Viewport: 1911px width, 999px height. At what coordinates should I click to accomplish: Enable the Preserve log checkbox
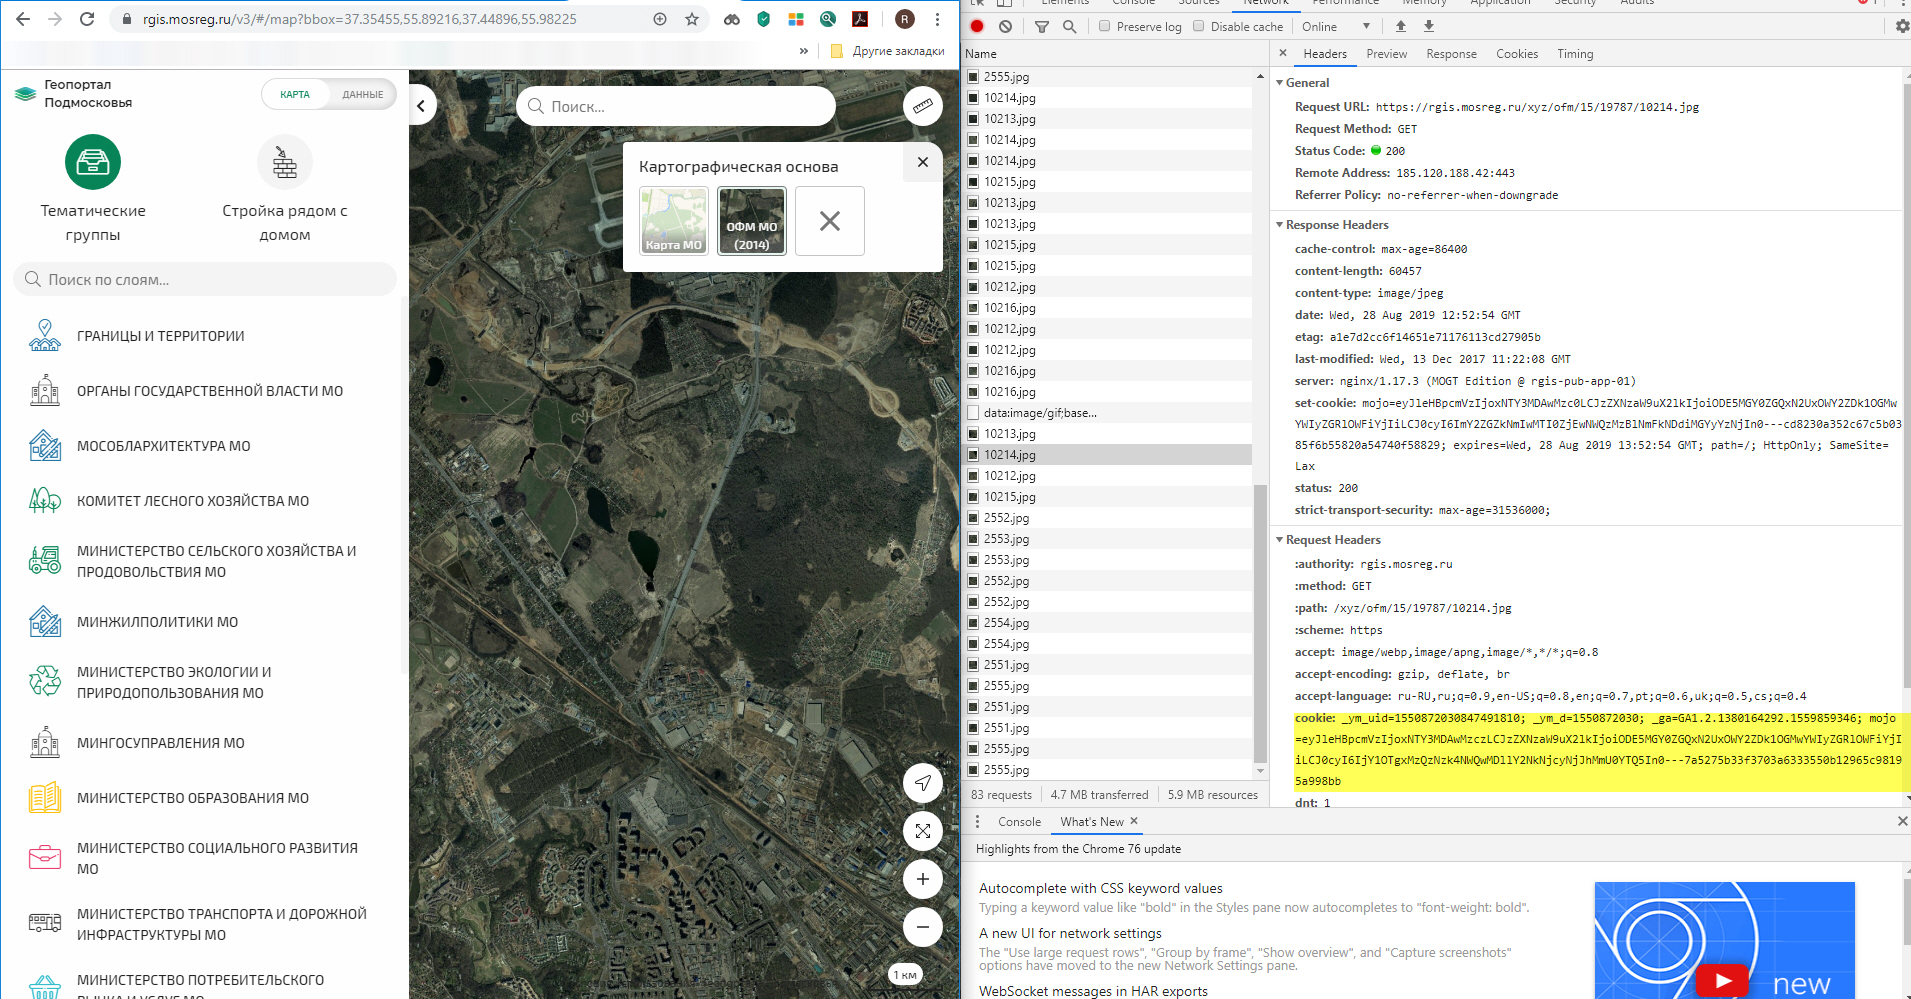click(x=1104, y=27)
